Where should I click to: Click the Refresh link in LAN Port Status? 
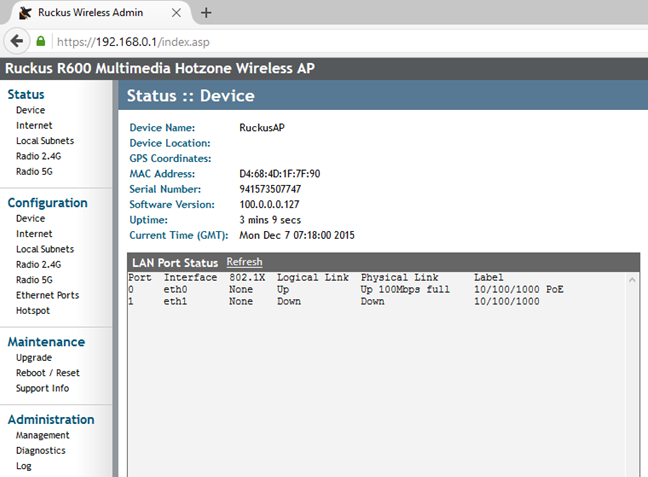pyautogui.click(x=244, y=262)
